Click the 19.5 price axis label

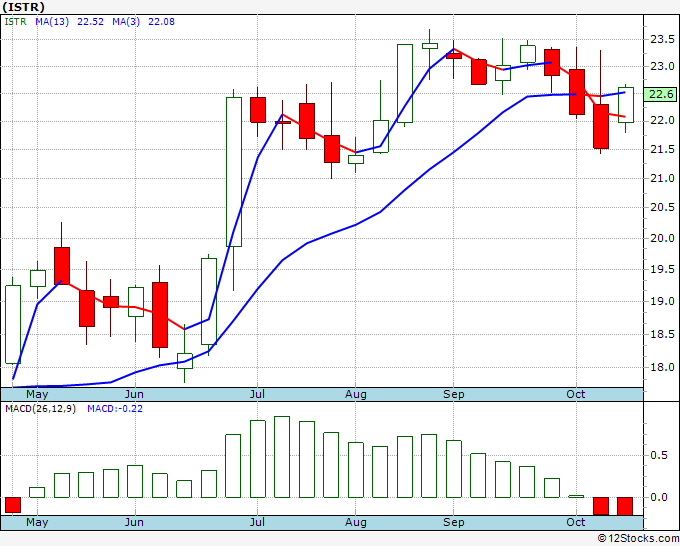point(662,269)
